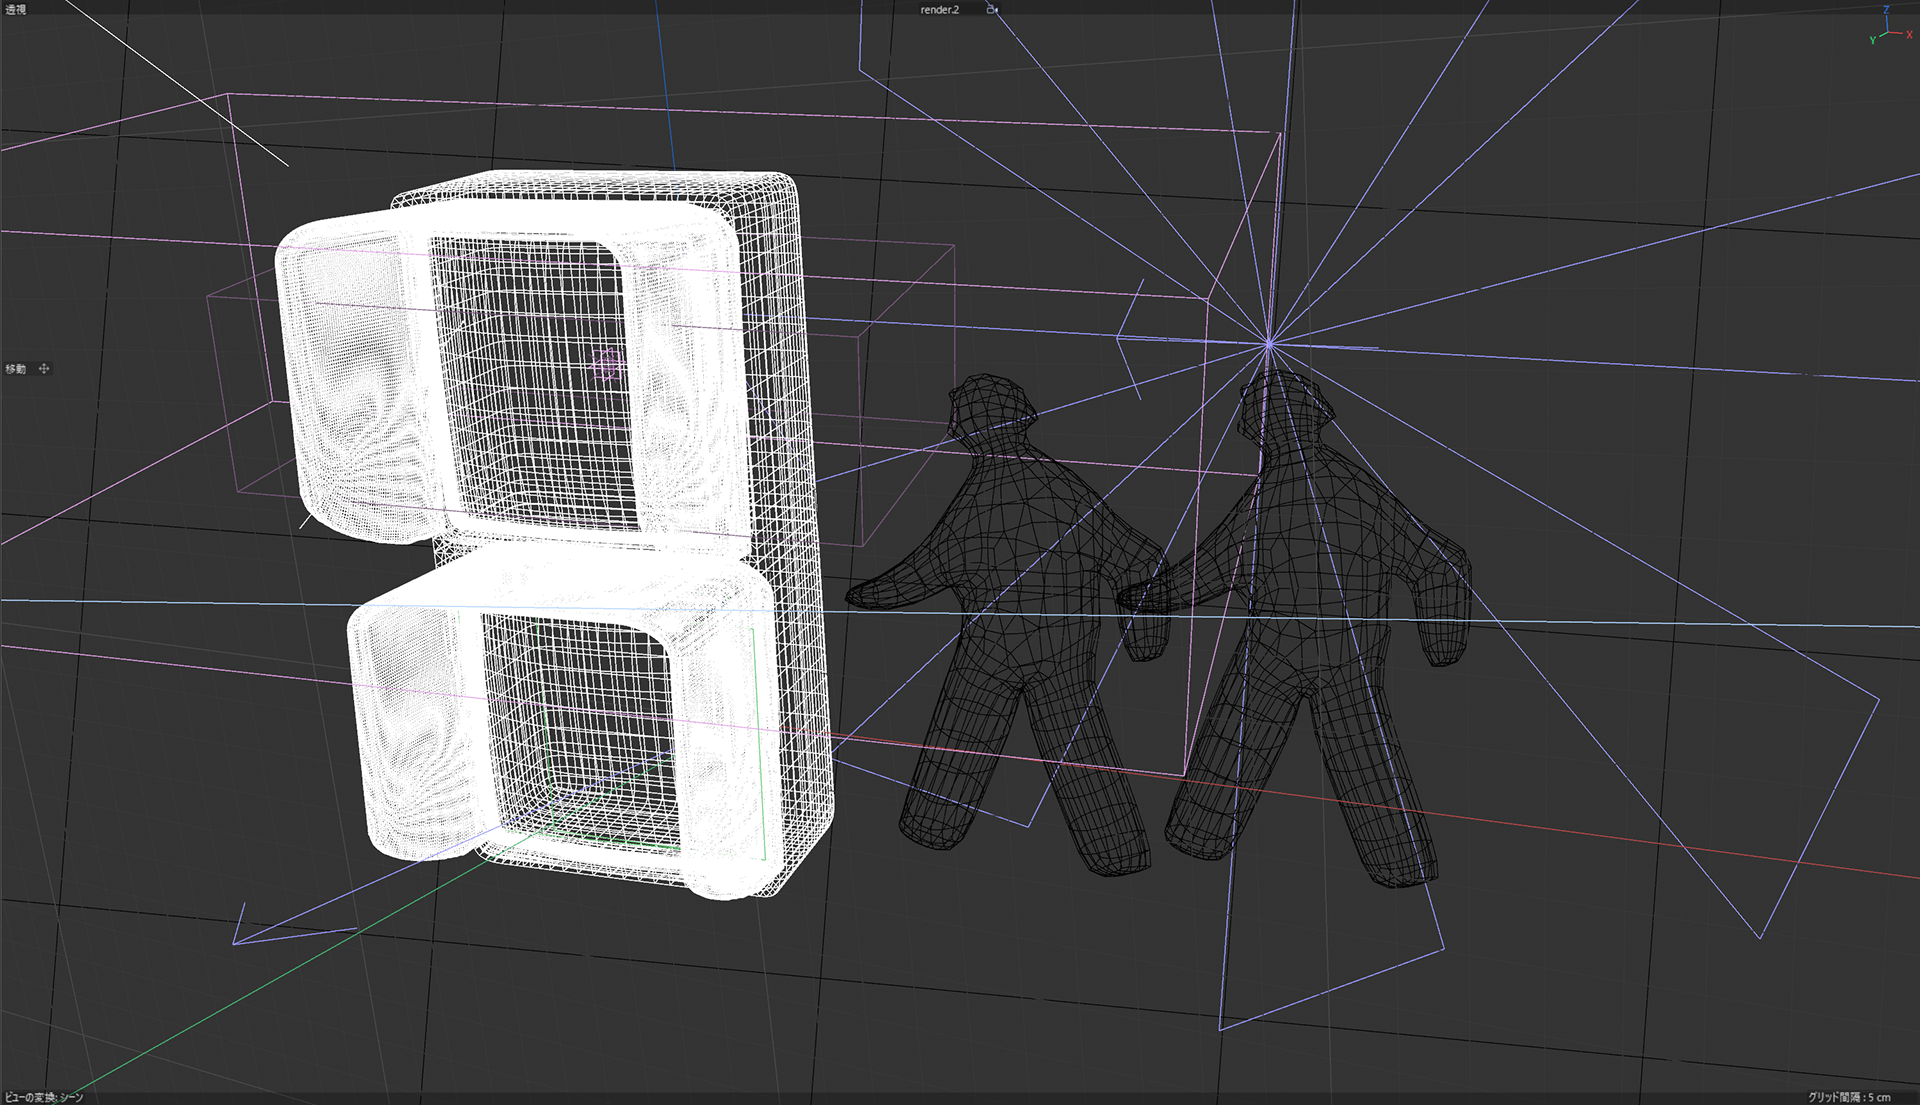Click the four-arrow move icon
Screen dimensions: 1920x1105
pyautogui.click(x=44, y=368)
